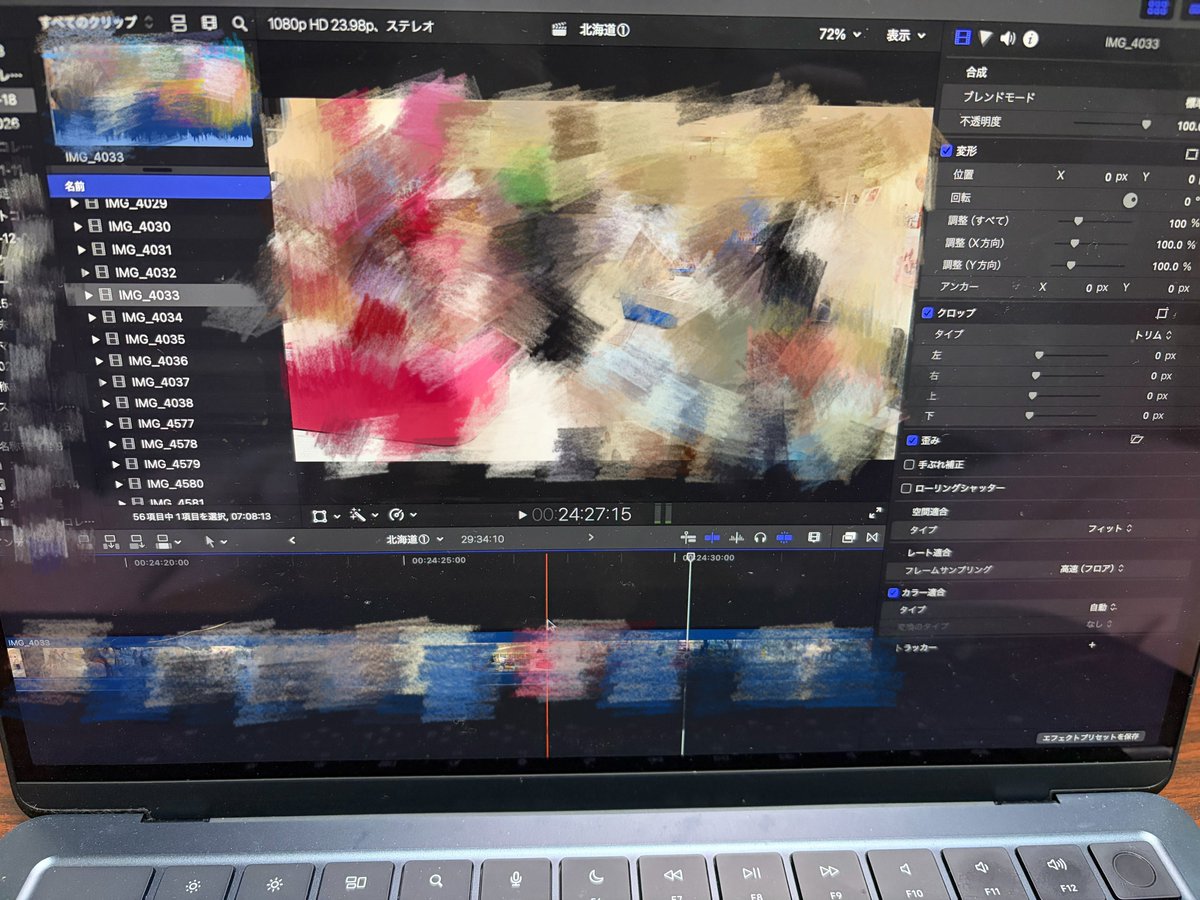This screenshot has height=900, width=1200.
Task: Insert clip into the timeline button
Action: [x=111, y=541]
